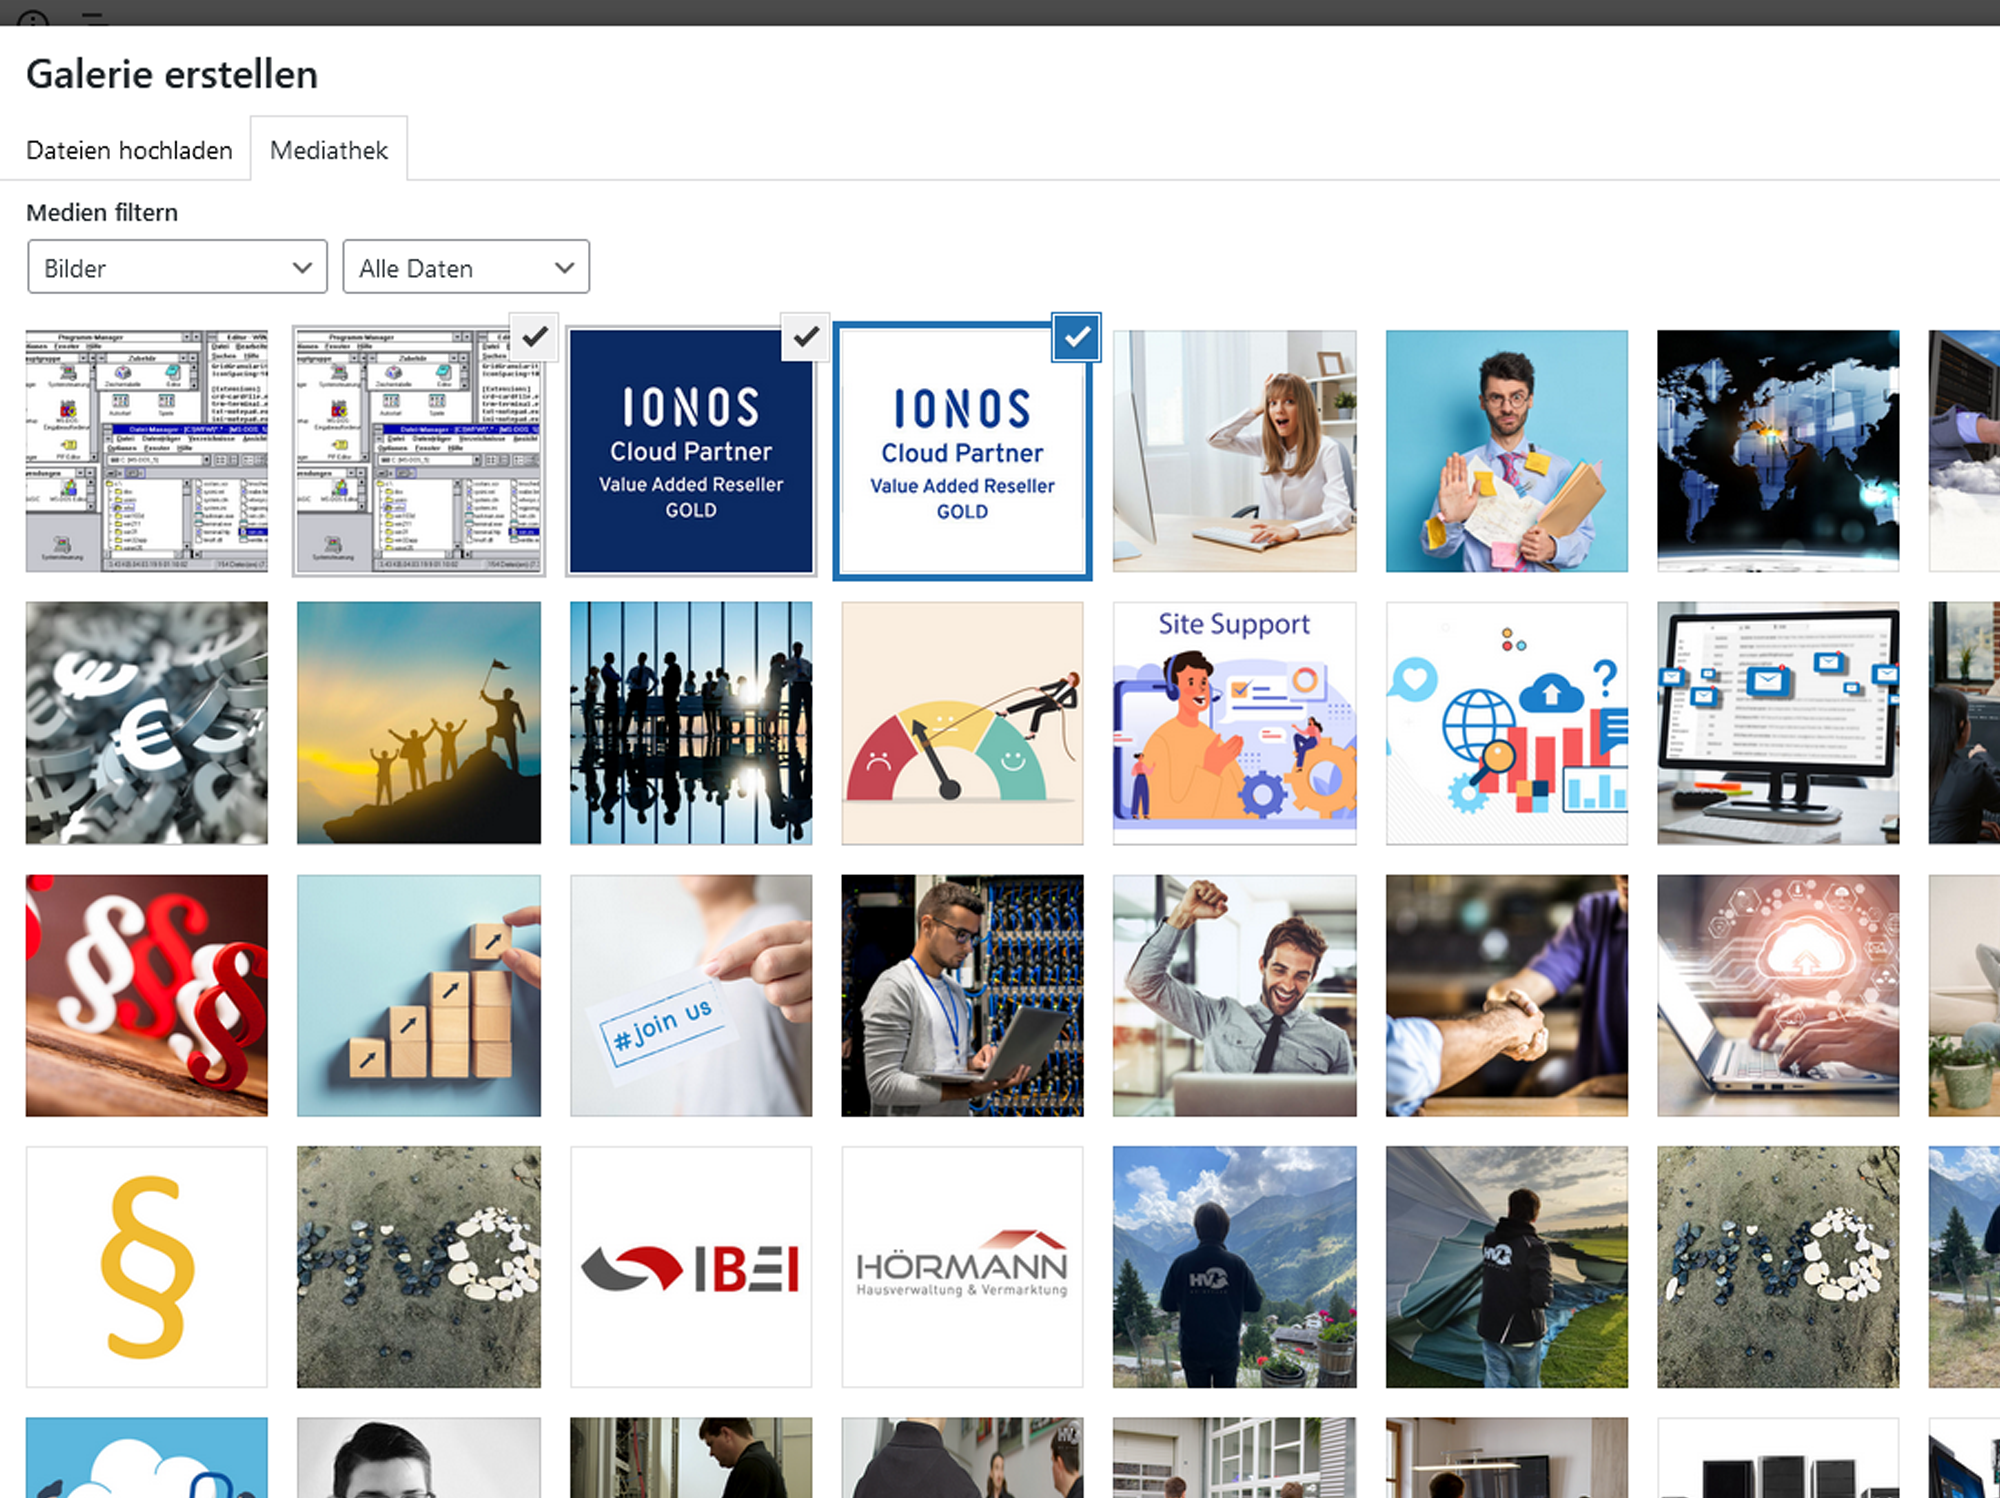2000x1498 pixels.
Task: Select the surprised woman at computer image
Action: (1234, 451)
